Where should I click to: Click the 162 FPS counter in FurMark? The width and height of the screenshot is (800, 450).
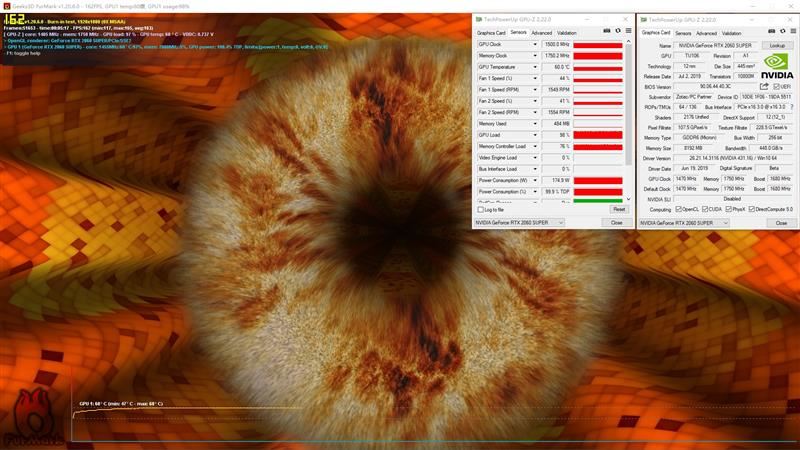pos(14,19)
